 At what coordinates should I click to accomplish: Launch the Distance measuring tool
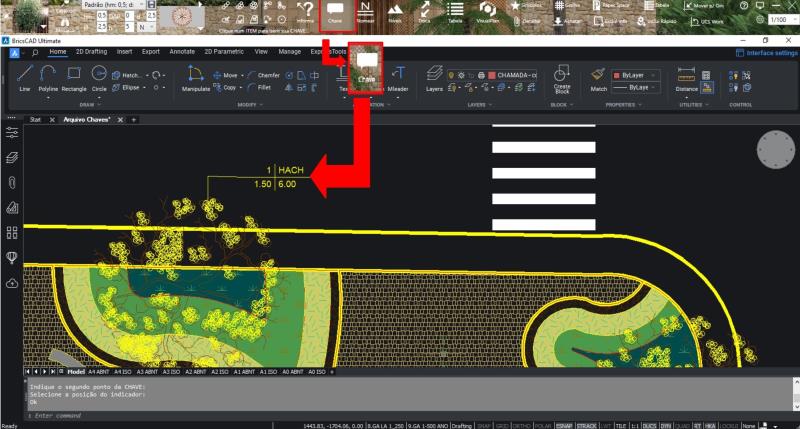686,79
